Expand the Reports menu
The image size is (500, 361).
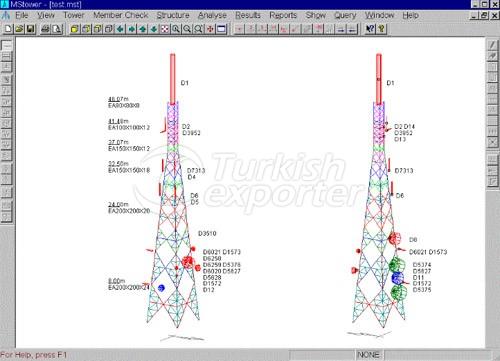(x=283, y=15)
